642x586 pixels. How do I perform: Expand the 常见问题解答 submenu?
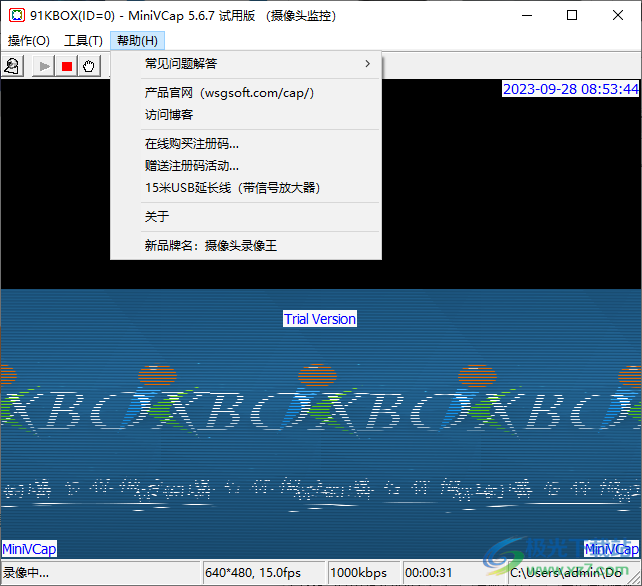pyautogui.click(x=246, y=64)
